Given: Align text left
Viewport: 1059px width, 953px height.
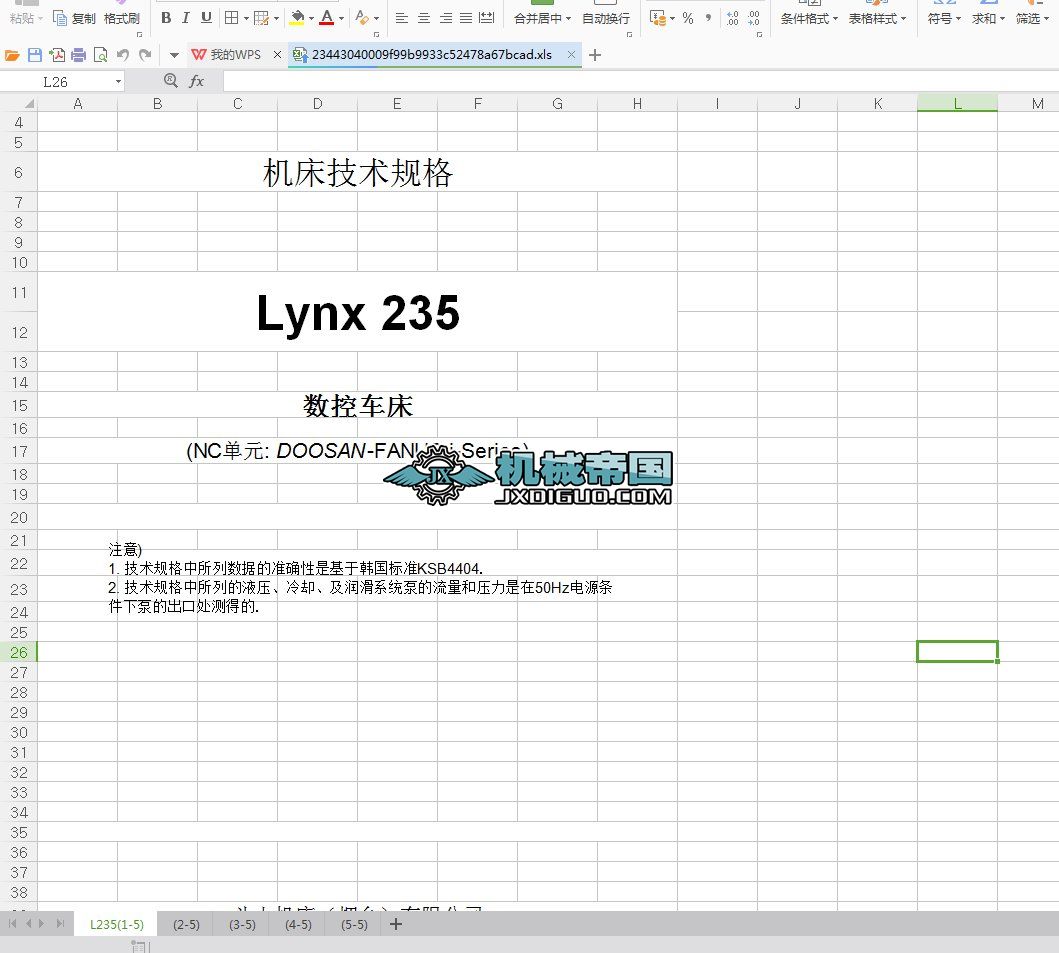Looking at the screenshot, I should pyautogui.click(x=402, y=18).
